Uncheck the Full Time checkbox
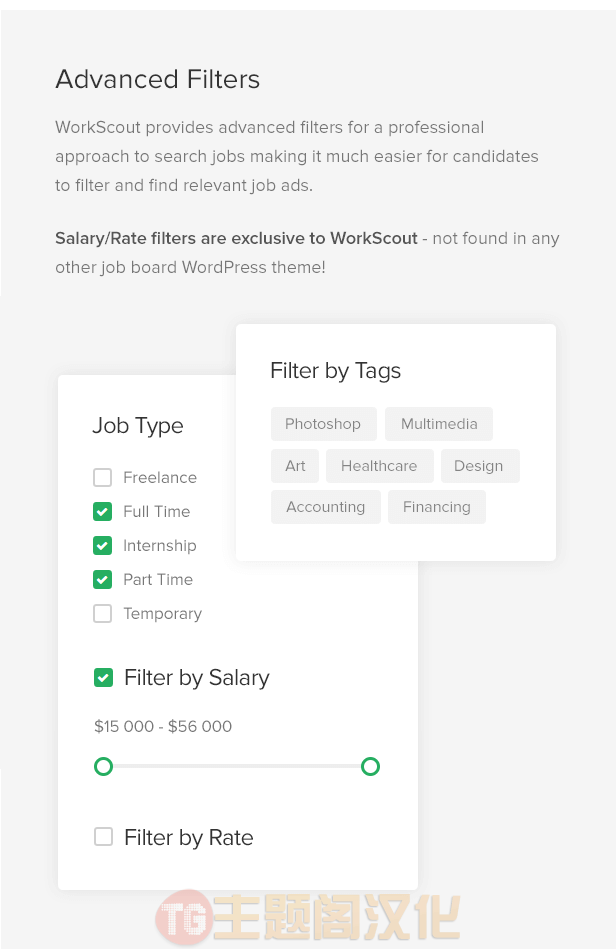 coord(102,511)
